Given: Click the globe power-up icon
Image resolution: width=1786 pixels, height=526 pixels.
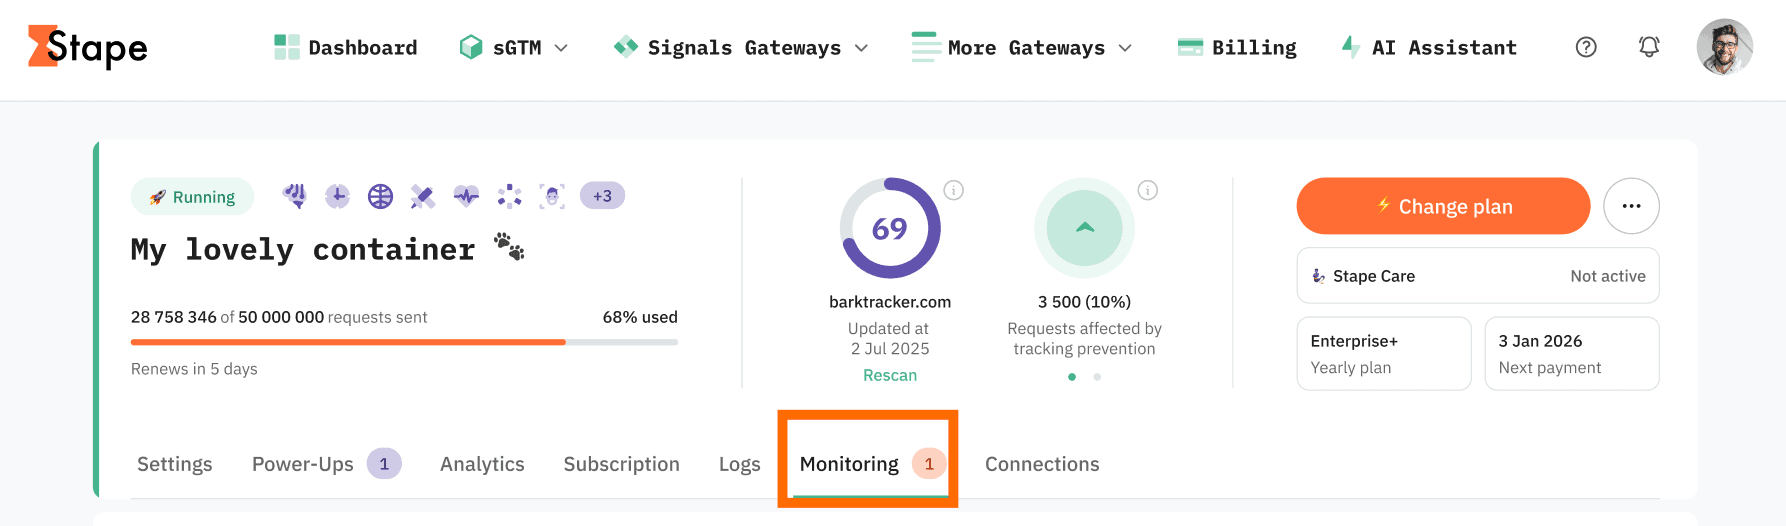Looking at the screenshot, I should (381, 196).
